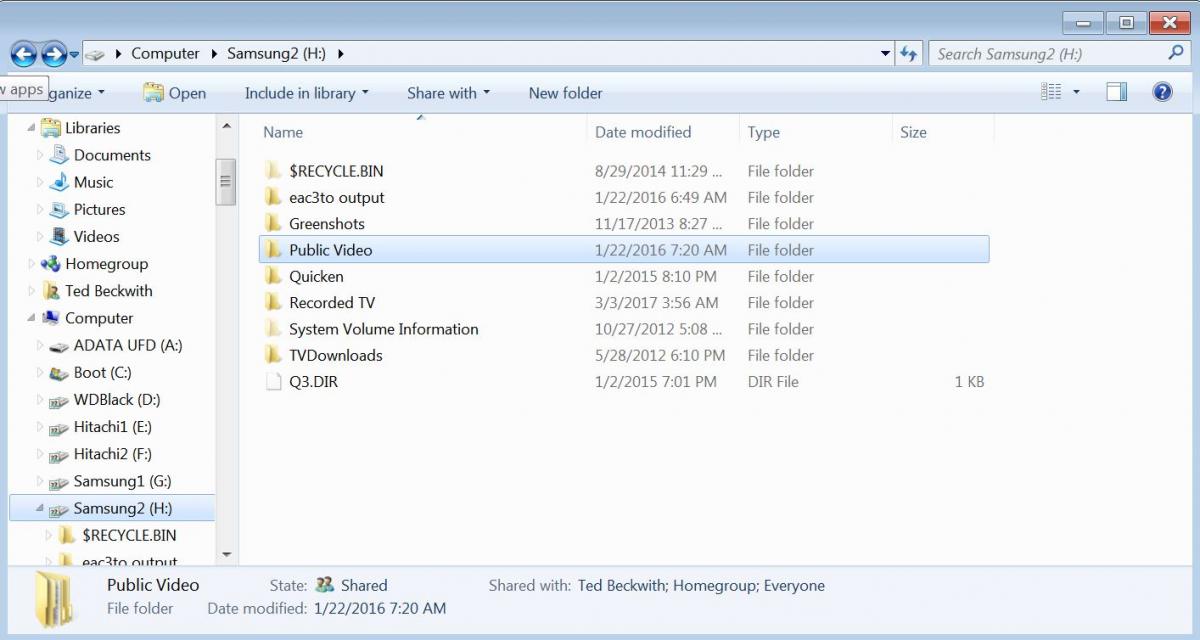Toggle the preview pane
Viewport: 1200px width, 640px height.
pos(1117,92)
